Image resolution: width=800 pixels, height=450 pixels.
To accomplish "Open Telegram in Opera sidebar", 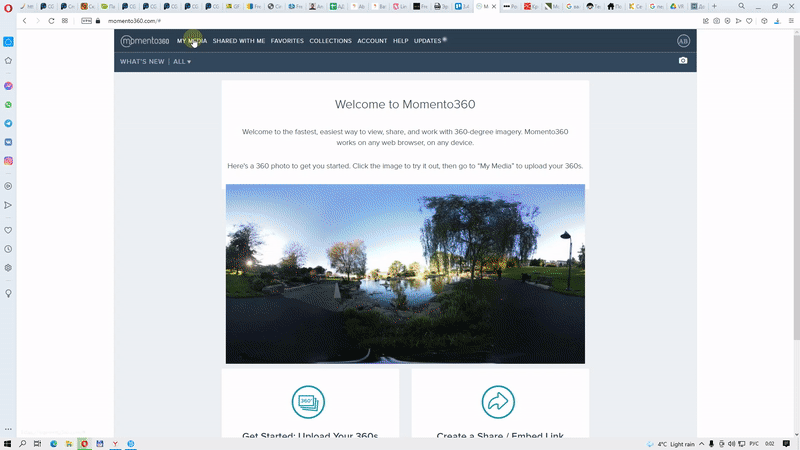I will tap(8, 123).
